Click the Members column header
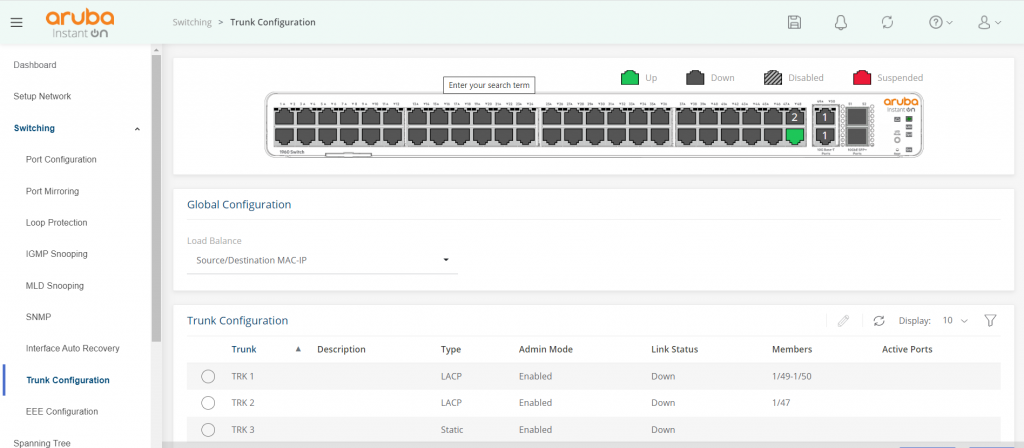The image size is (1024, 448). [x=792, y=349]
